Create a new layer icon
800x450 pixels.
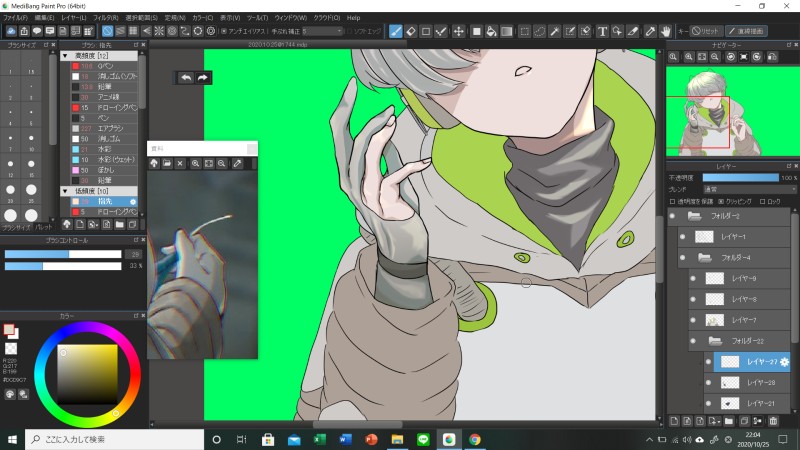(674, 421)
